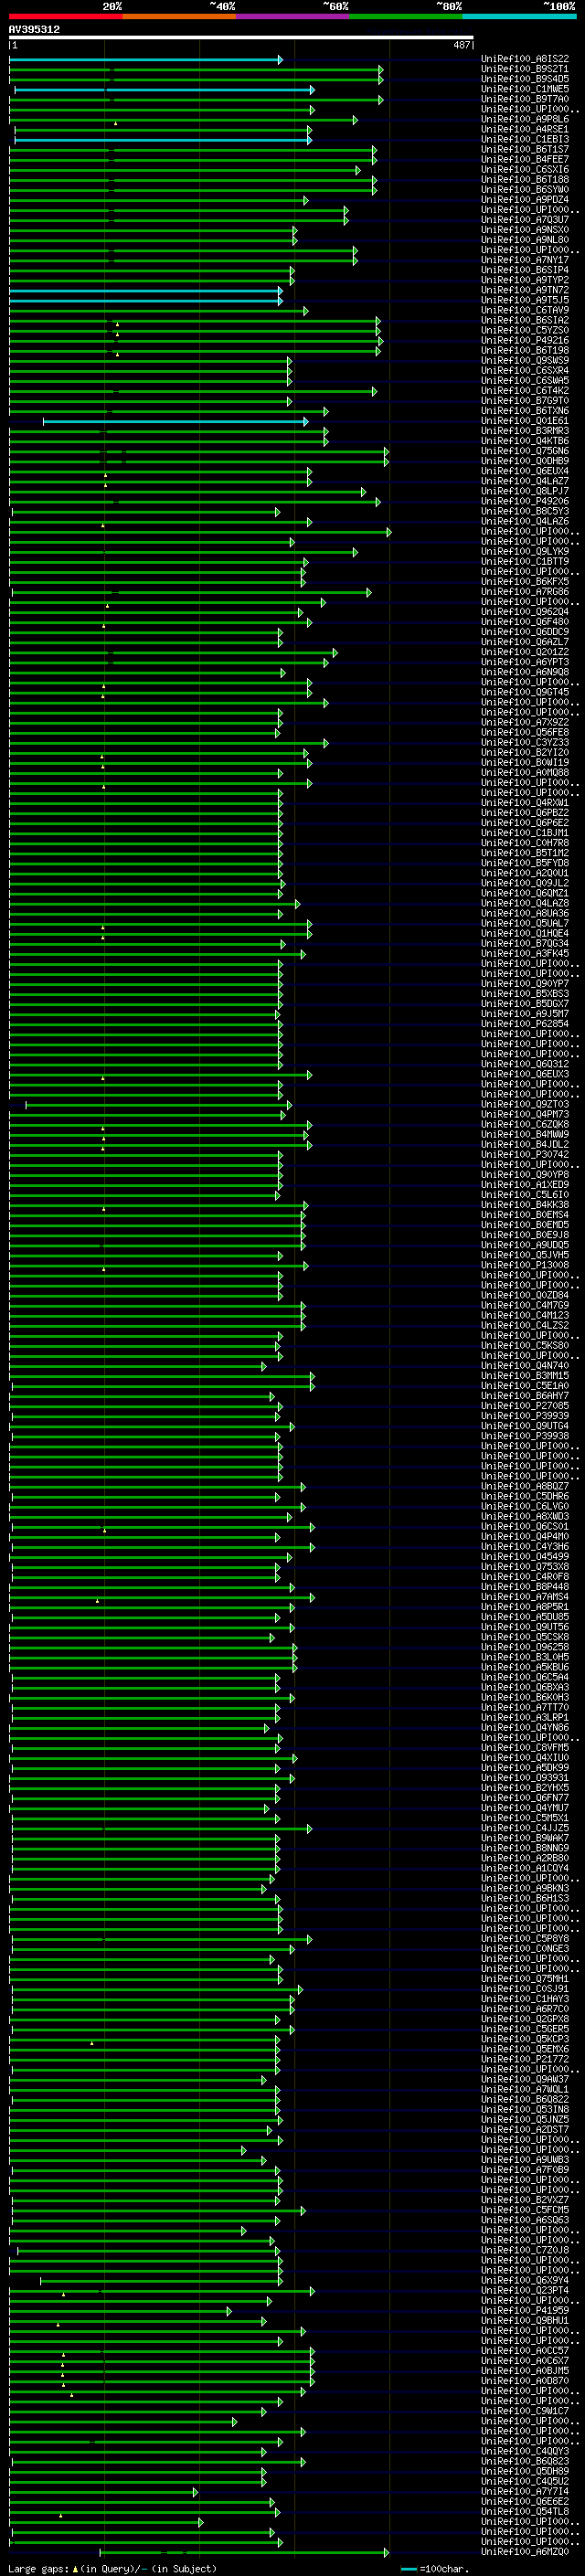Select label UniRef100_A6MZQ0
The width and height of the screenshot is (585, 2576).
(525, 2552)
